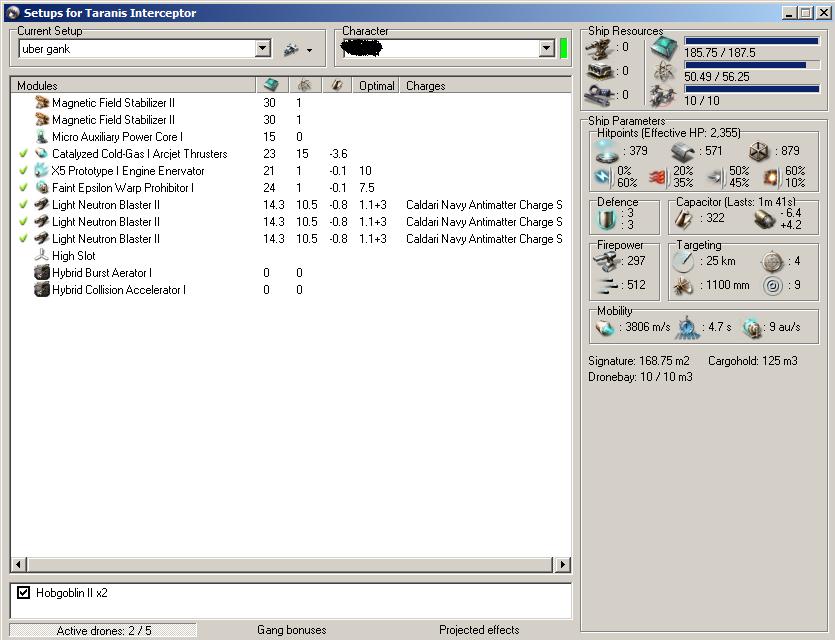Toggle checkmark for Catalyzed Cold-Gas I Arcjet Thrusters
Screen dimensions: 835x640
(23, 153)
